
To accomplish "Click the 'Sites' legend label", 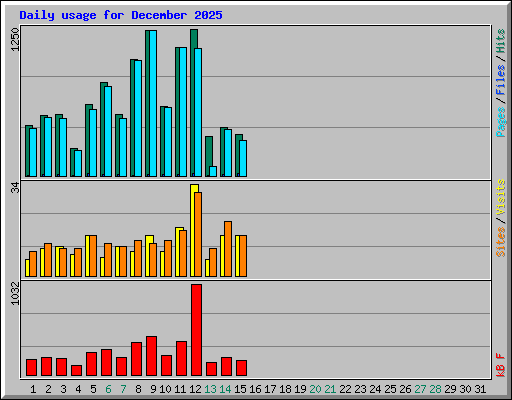I will point(500,242).
